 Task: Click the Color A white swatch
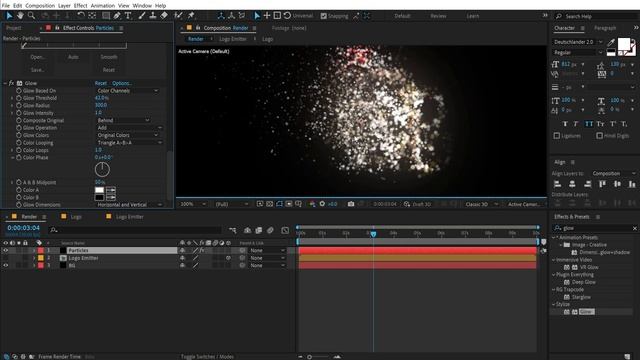click(x=99, y=190)
